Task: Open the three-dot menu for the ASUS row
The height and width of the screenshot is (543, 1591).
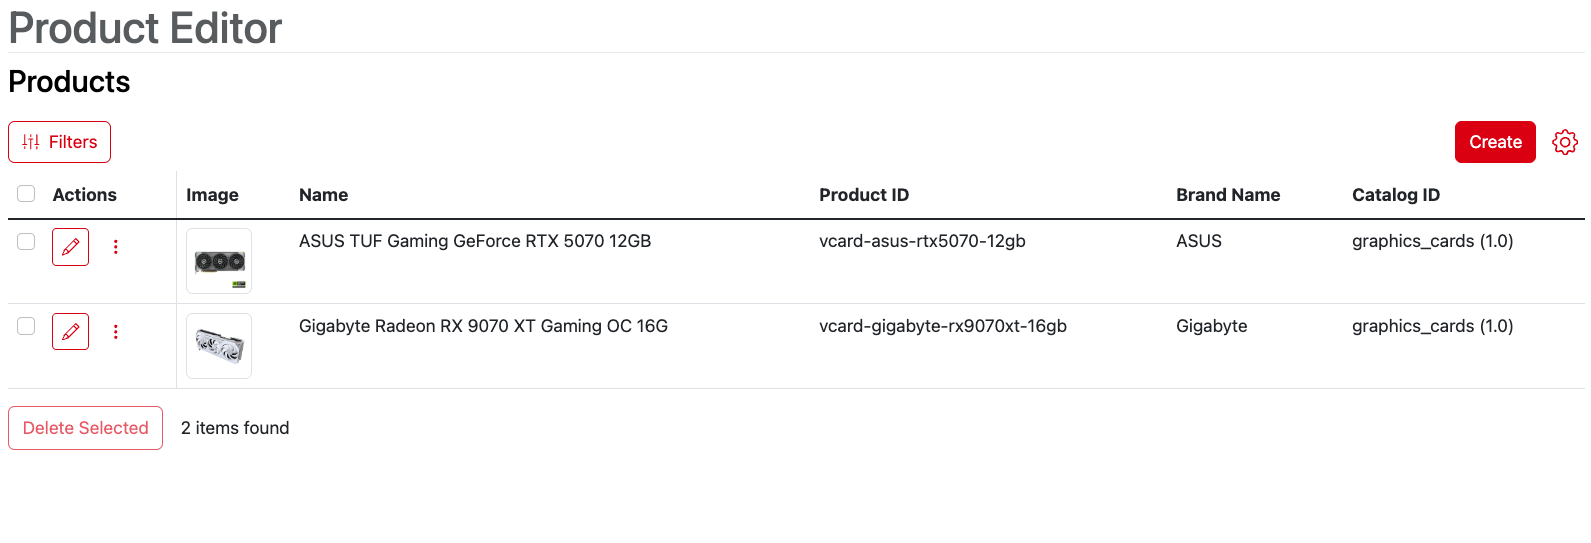Action: click(x=116, y=247)
